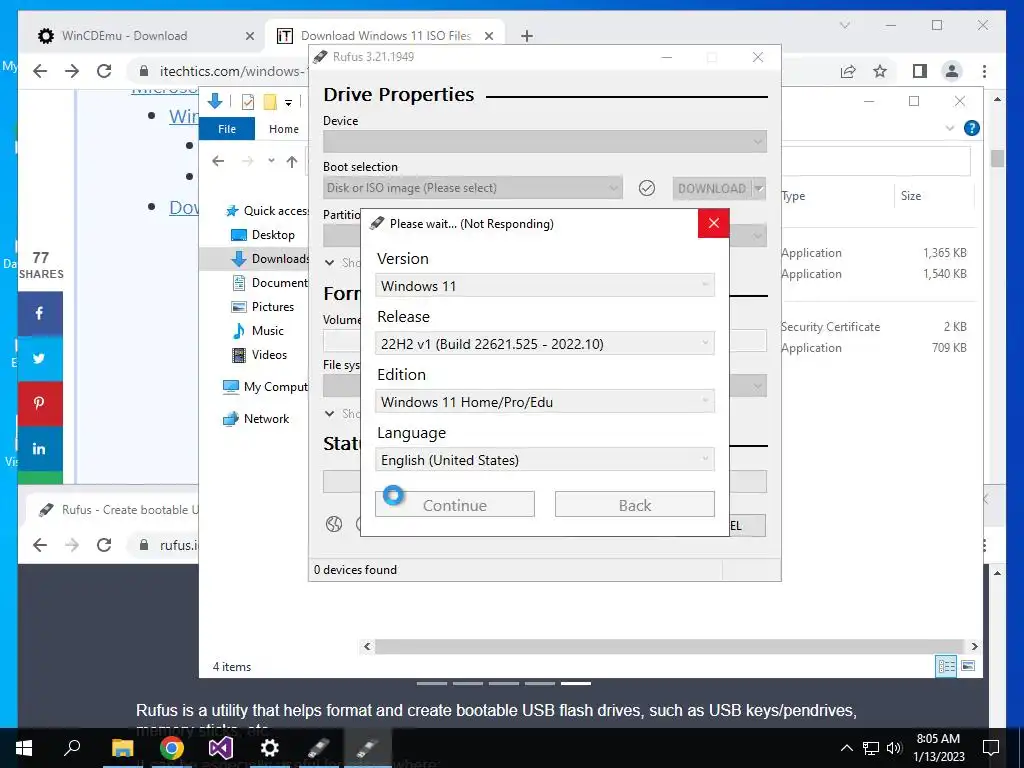Click the checkmark hash icon in Rufus
This screenshot has width=1024, height=768.
tap(647, 188)
